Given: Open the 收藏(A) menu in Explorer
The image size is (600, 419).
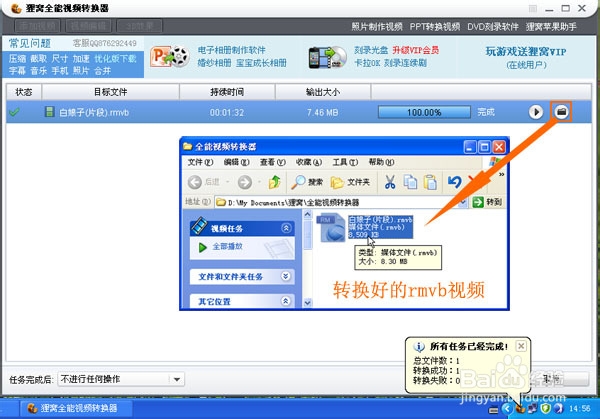Looking at the screenshot, I should pyautogui.click(x=309, y=162).
